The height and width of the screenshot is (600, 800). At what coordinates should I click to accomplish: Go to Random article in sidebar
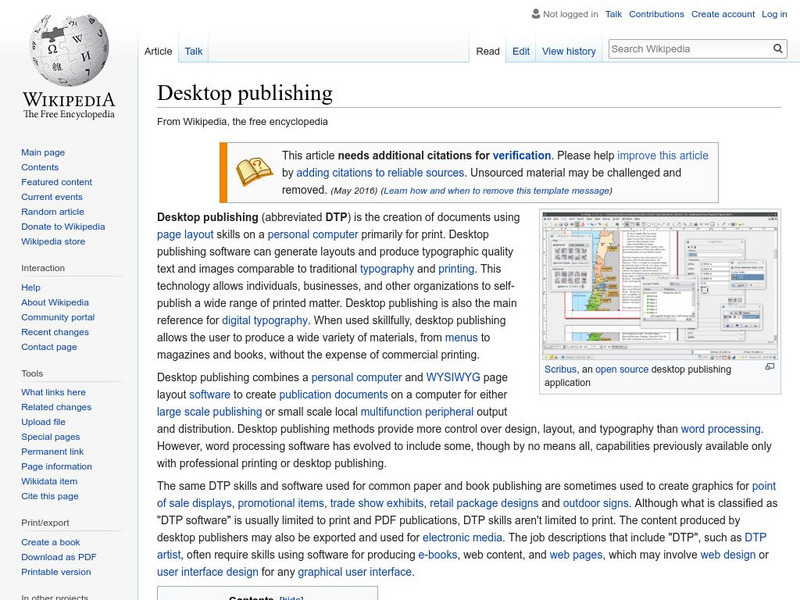53,212
